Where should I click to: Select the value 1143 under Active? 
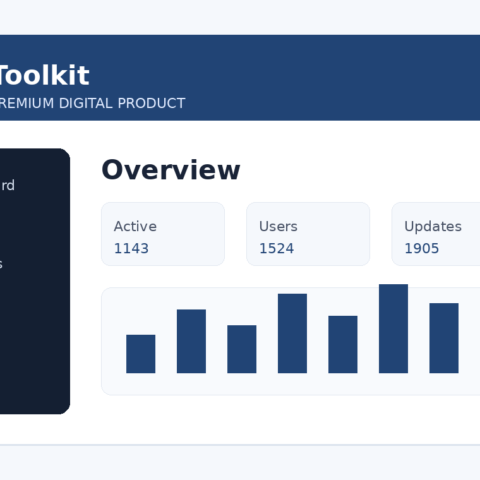pos(131,248)
